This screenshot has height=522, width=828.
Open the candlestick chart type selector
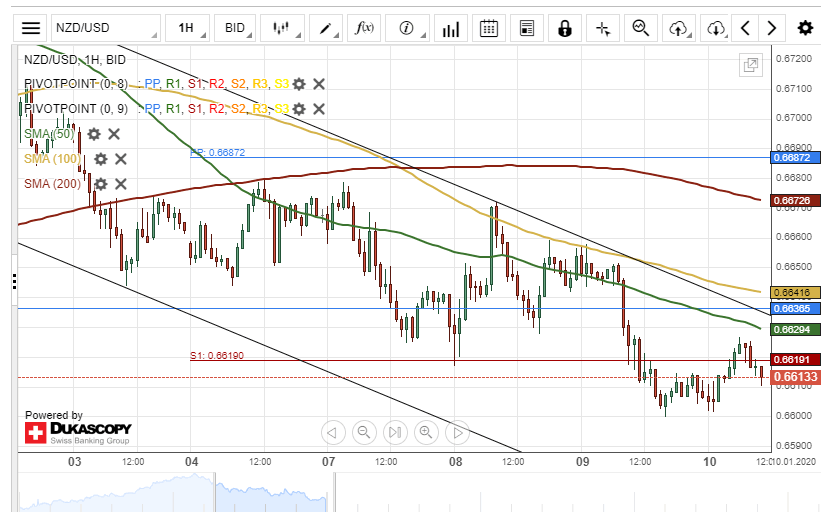pyautogui.click(x=283, y=28)
